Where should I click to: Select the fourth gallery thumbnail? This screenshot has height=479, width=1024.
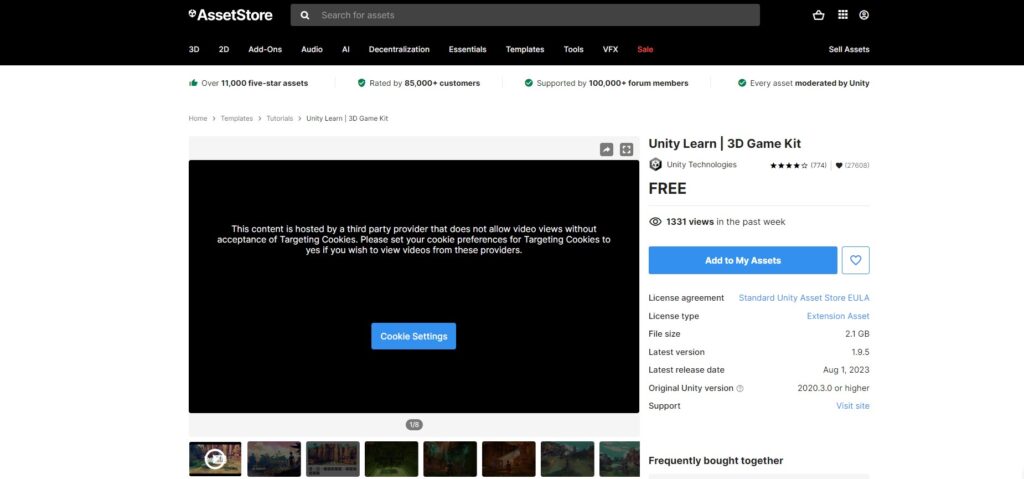tap(391, 459)
